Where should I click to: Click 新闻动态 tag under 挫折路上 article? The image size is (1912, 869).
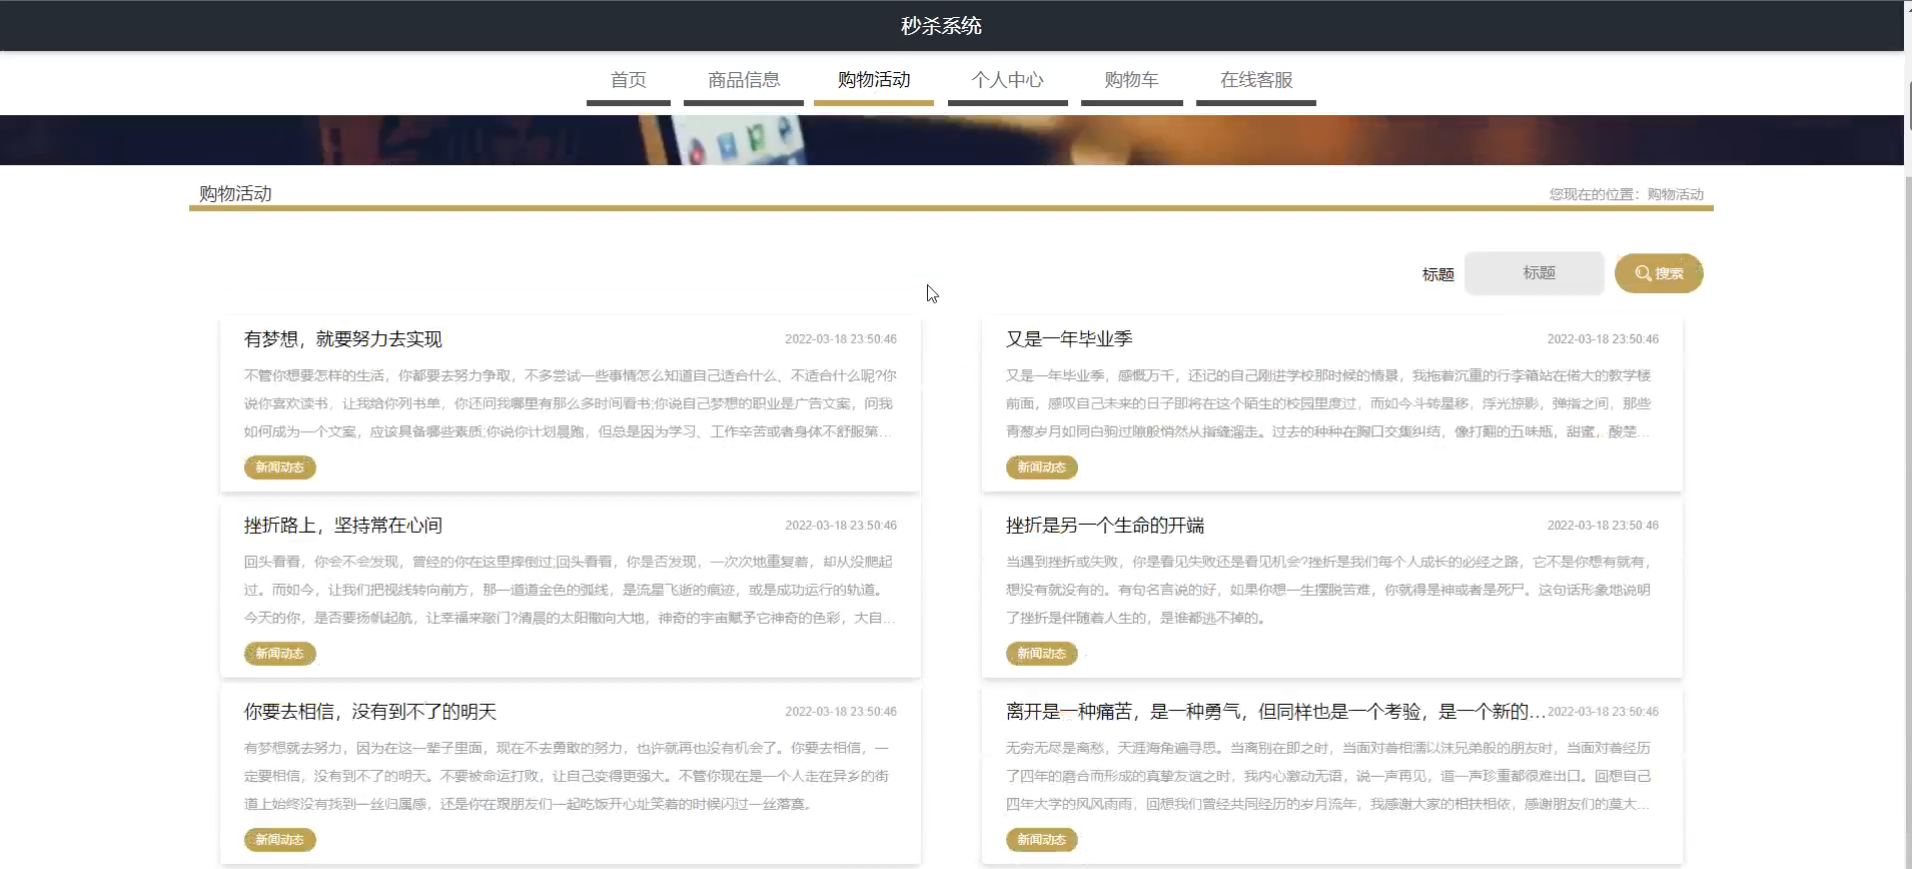pyautogui.click(x=280, y=653)
